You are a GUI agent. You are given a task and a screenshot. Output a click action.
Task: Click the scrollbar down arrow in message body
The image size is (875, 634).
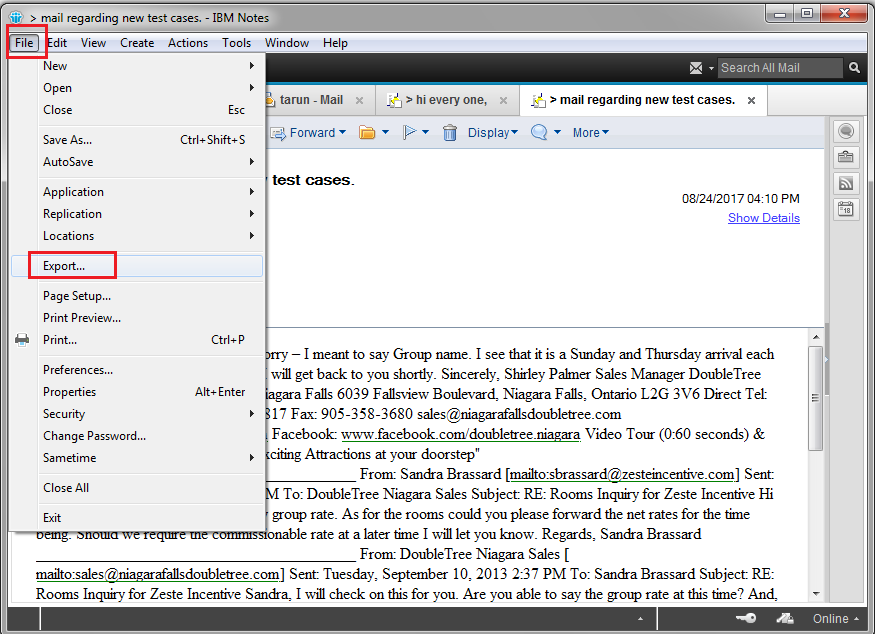(x=816, y=594)
